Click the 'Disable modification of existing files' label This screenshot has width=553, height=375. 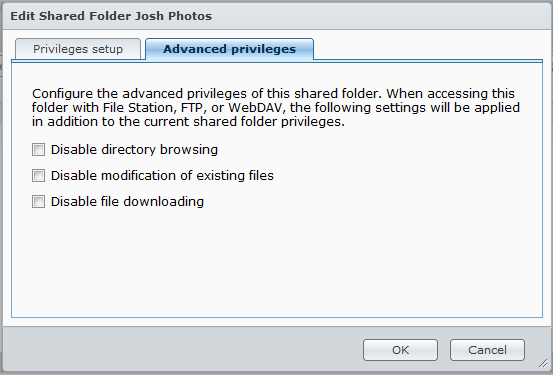pyautogui.click(x=162, y=176)
